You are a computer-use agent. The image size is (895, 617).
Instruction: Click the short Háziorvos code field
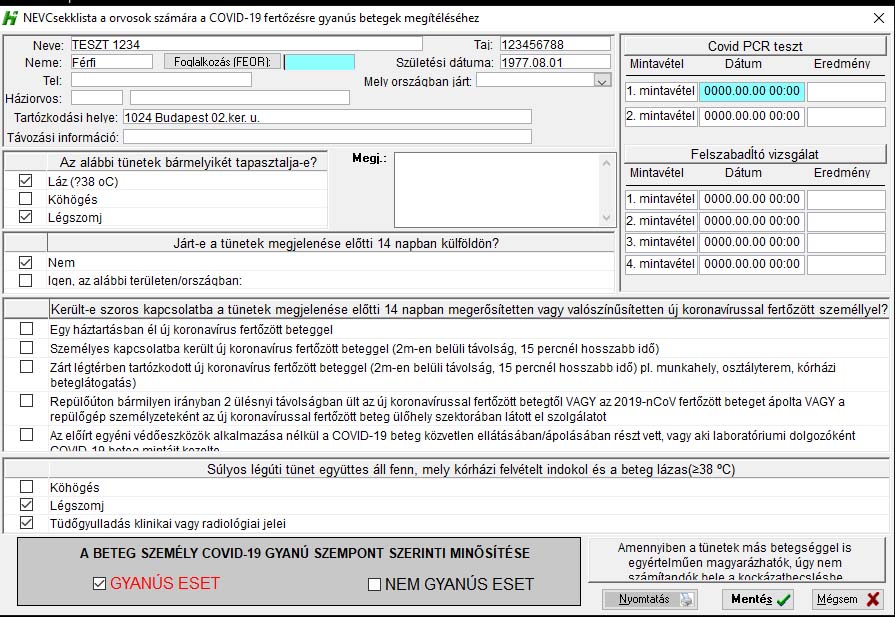[96, 98]
